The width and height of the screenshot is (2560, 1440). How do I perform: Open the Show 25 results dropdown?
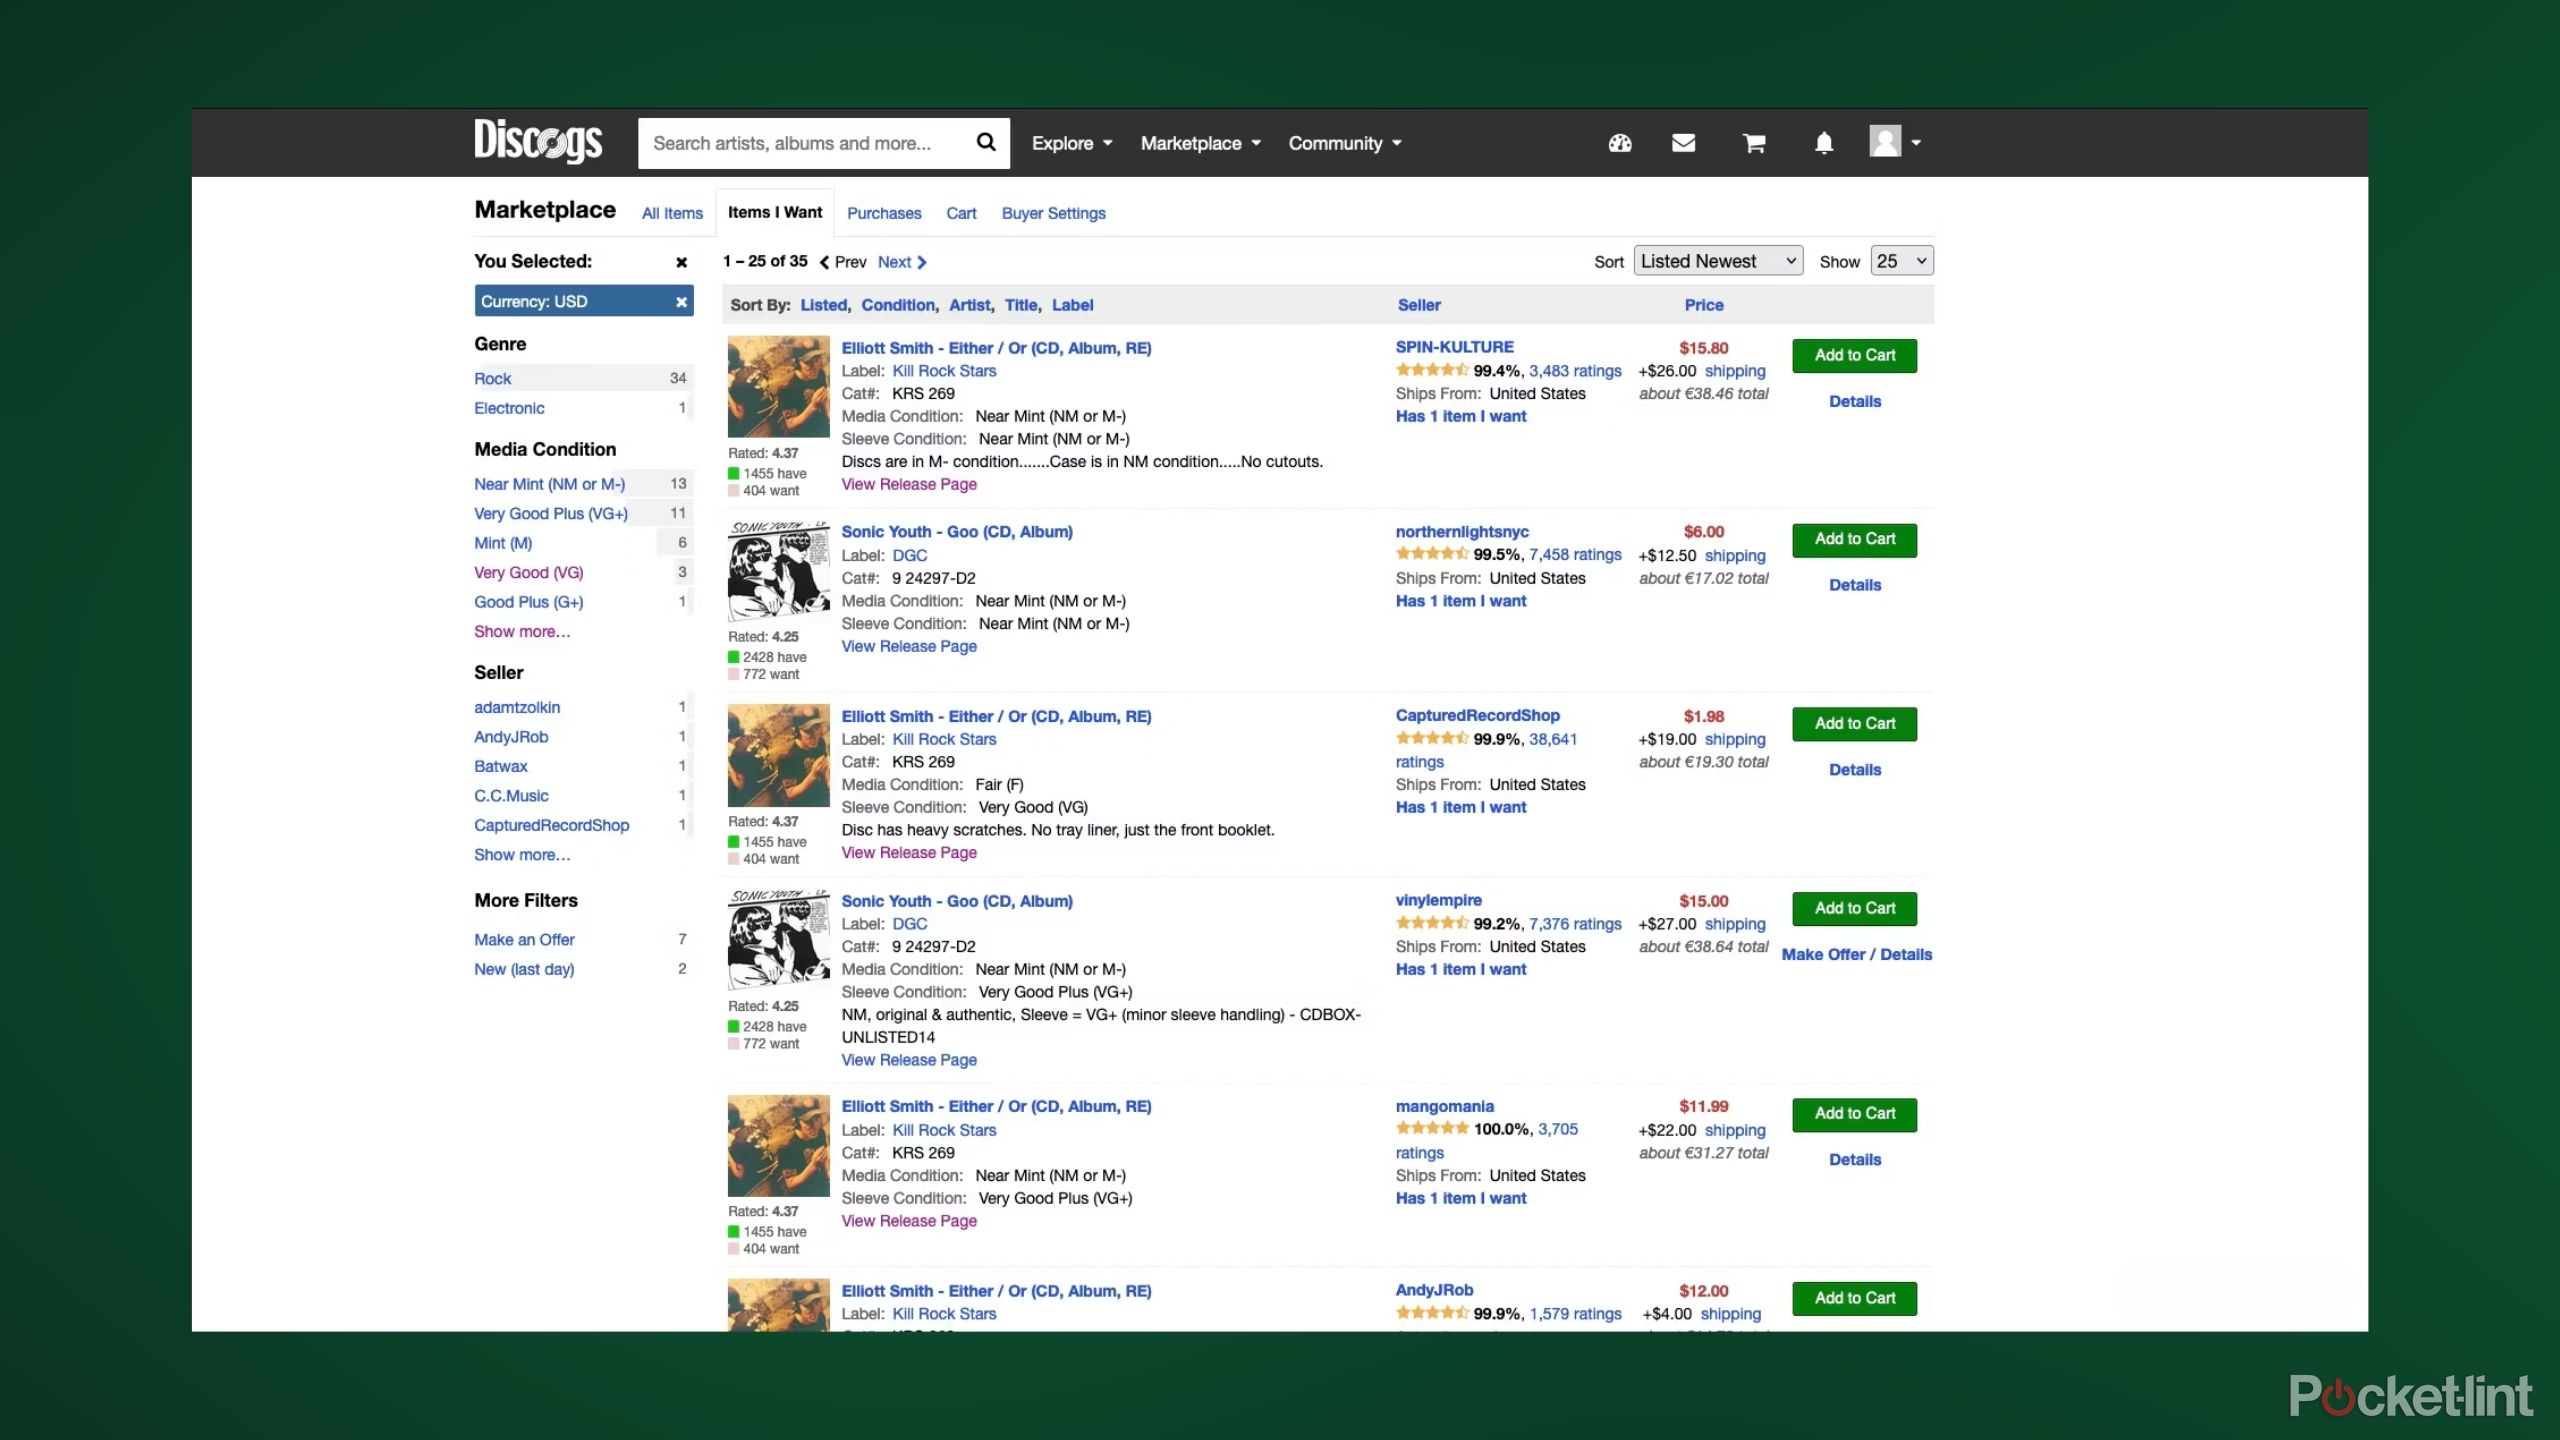pos(1901,260)
